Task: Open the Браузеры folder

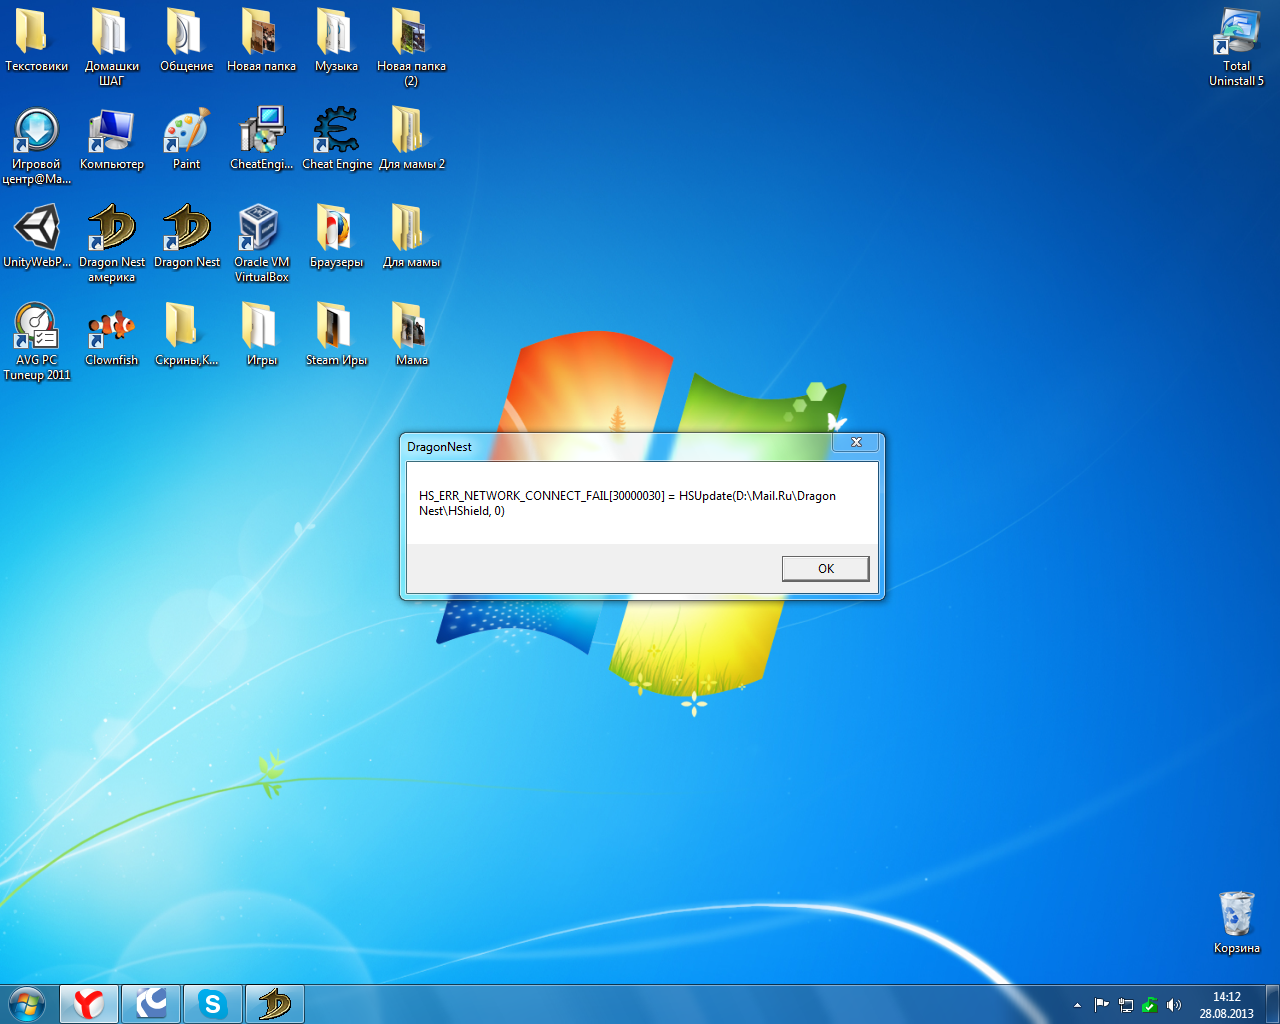Action: pos(336,236)
